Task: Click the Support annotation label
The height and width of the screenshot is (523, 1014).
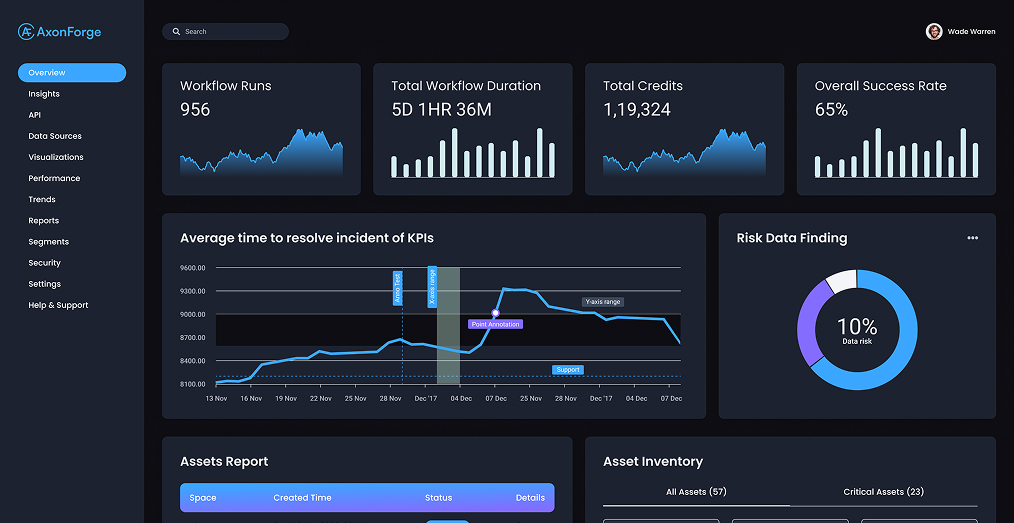Action: [x=568, y=370]
